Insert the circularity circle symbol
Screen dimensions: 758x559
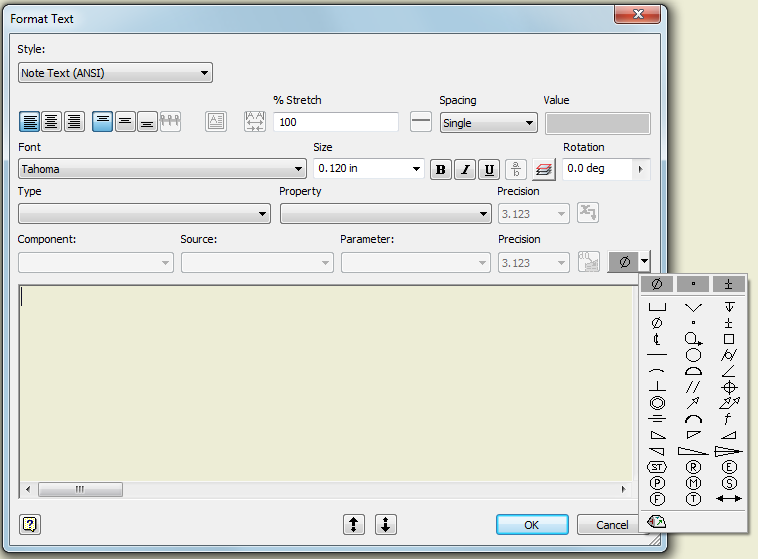pos(693,355)
